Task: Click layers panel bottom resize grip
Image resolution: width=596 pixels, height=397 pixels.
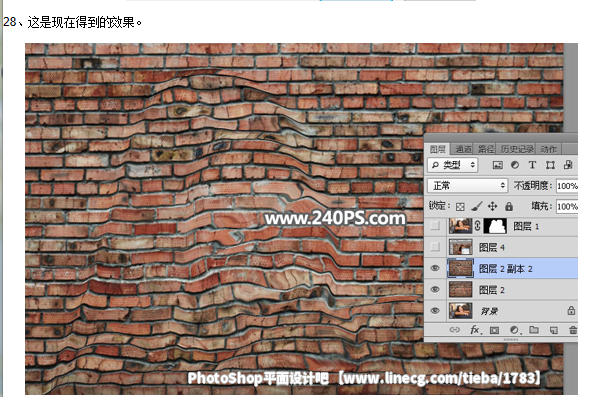Action: tap(510, 339)
